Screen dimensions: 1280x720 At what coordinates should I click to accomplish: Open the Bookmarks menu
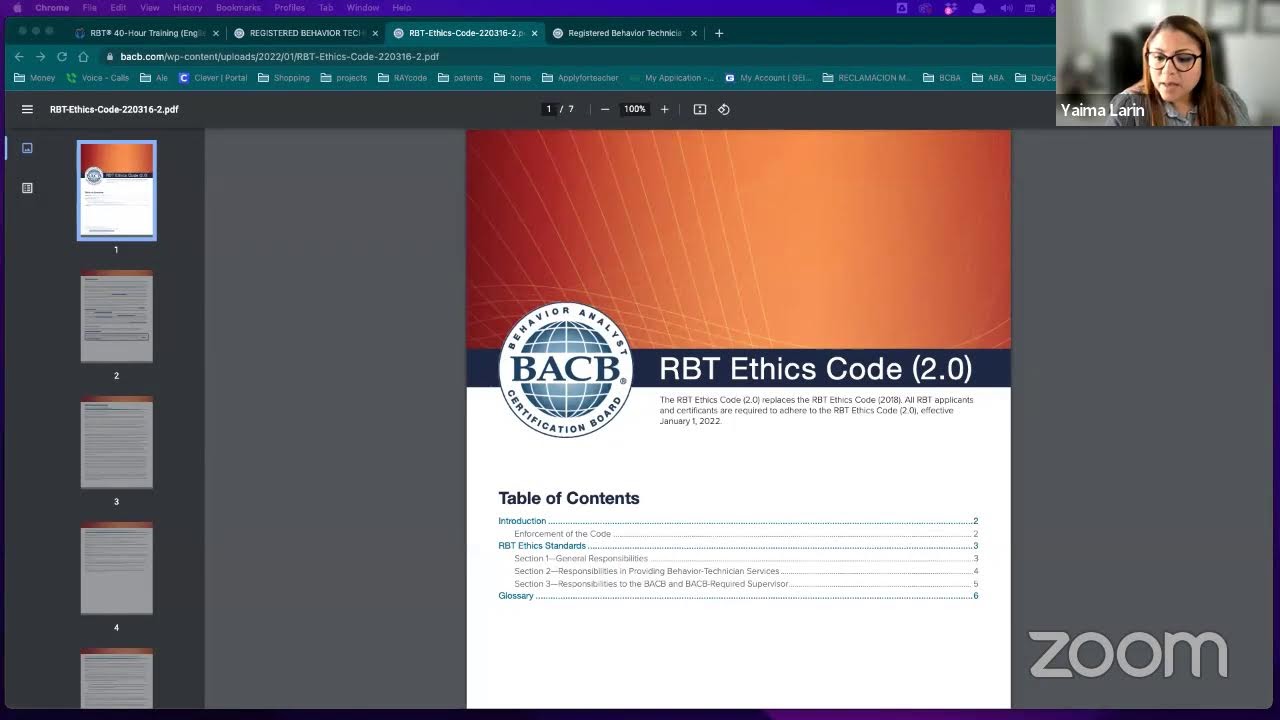tap(238, 8)
